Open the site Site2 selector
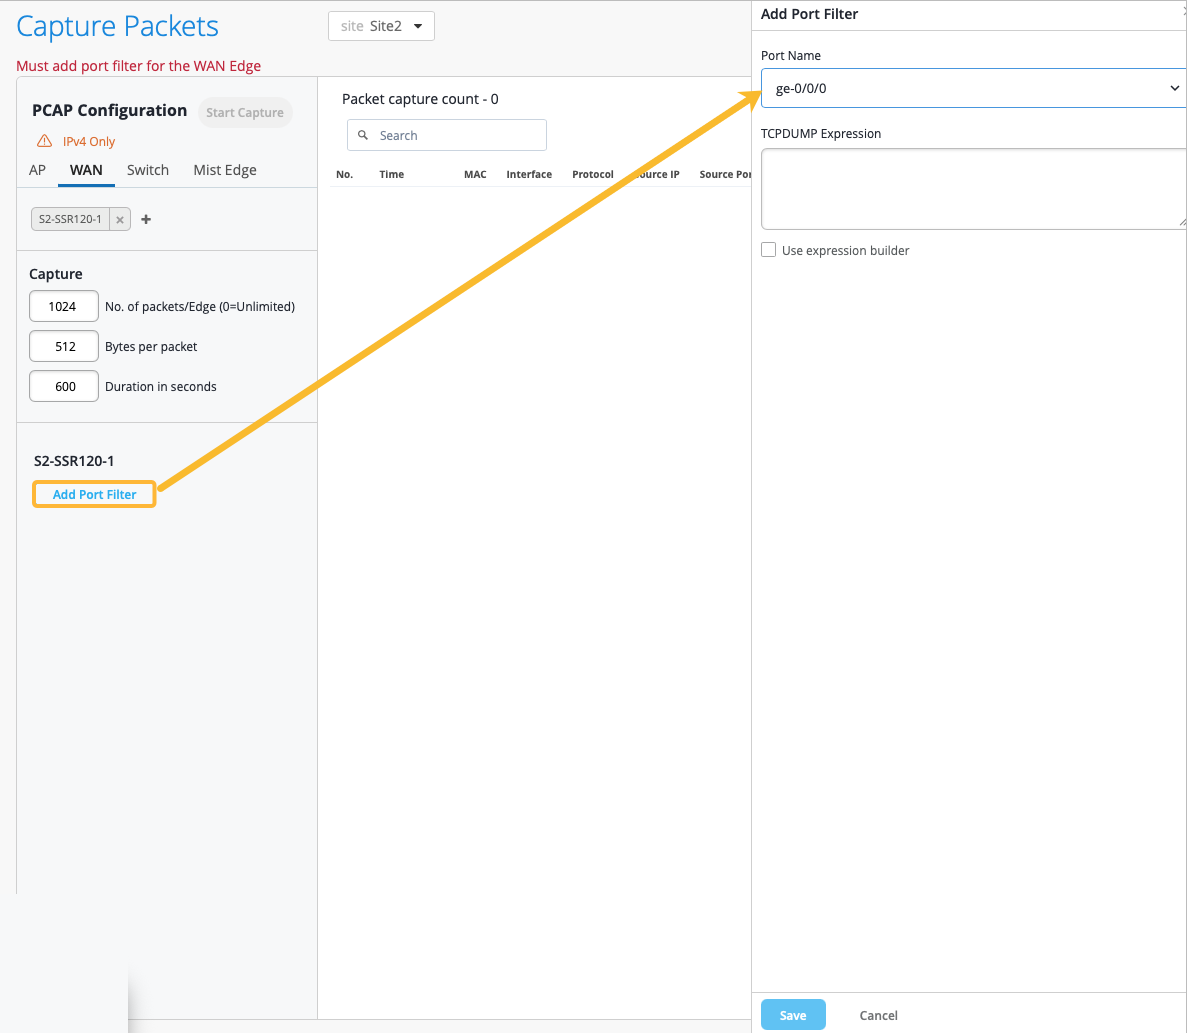 pos(381,26)
